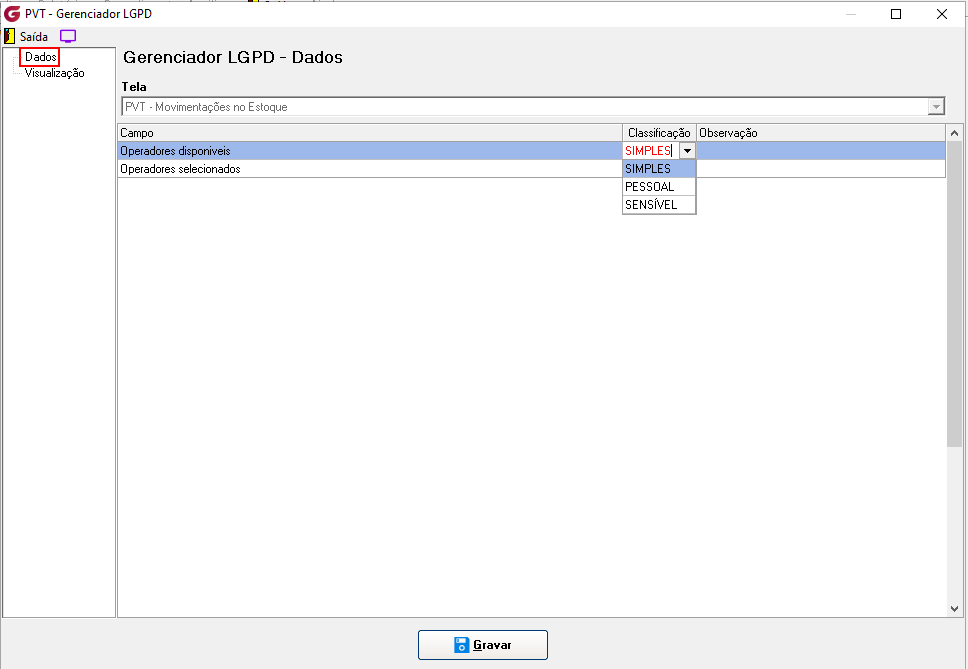This screenshot has height=669, width=968.
Task: Click the scrollbar up arrow in grid
Action: [954, 133]
